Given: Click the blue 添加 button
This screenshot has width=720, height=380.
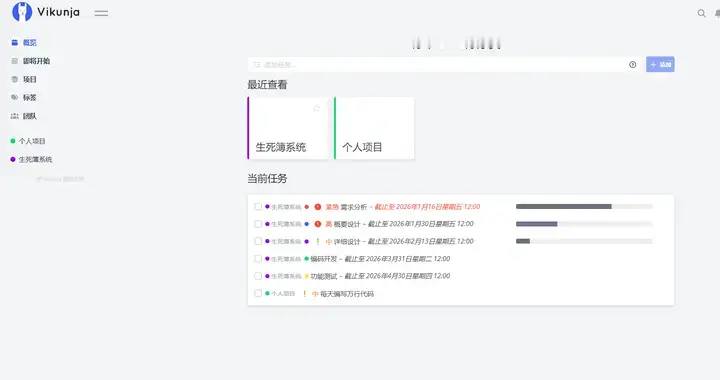Looking at the screenshot, I should pyautogui.click(x=660, y=64).
